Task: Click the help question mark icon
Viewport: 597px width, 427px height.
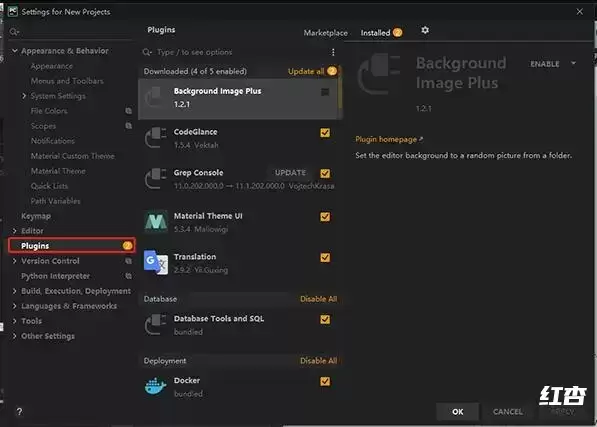Action: (19, 411)
